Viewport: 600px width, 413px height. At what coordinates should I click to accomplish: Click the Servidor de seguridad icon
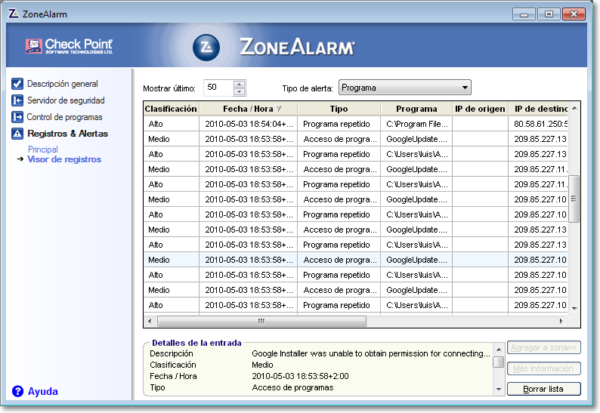click(17, 101)
